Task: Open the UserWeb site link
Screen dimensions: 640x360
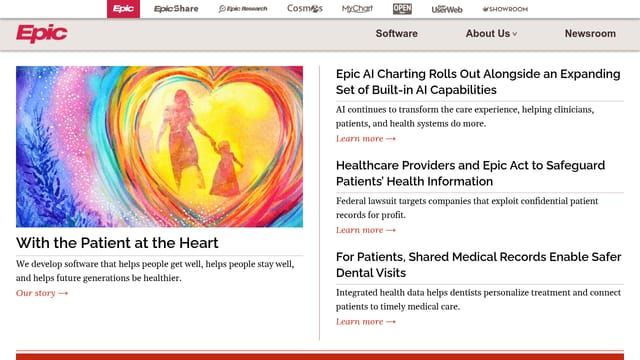Action: (x=447, y=9)
